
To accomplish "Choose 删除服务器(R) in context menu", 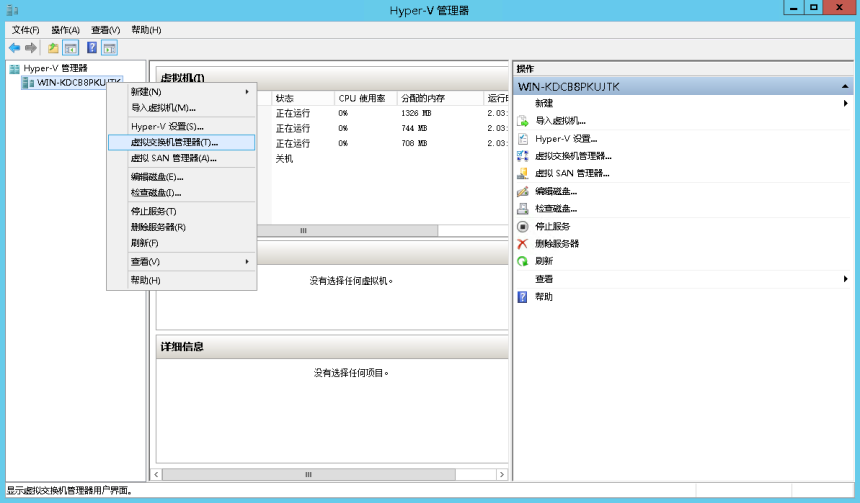I will (x=182, y=228).
